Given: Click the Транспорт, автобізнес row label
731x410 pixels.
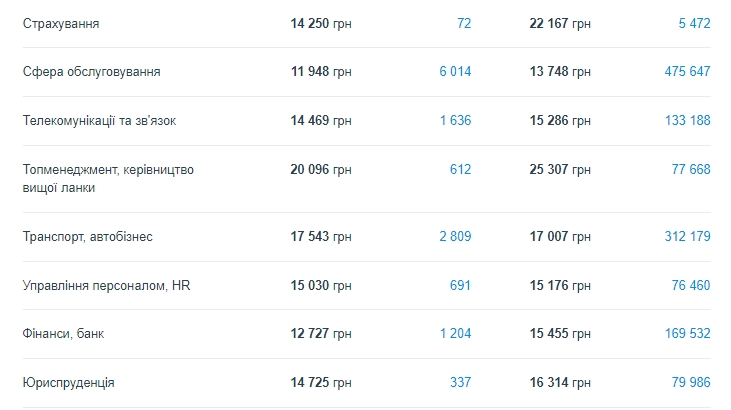Looking at the screenshot, I should 87,237.
